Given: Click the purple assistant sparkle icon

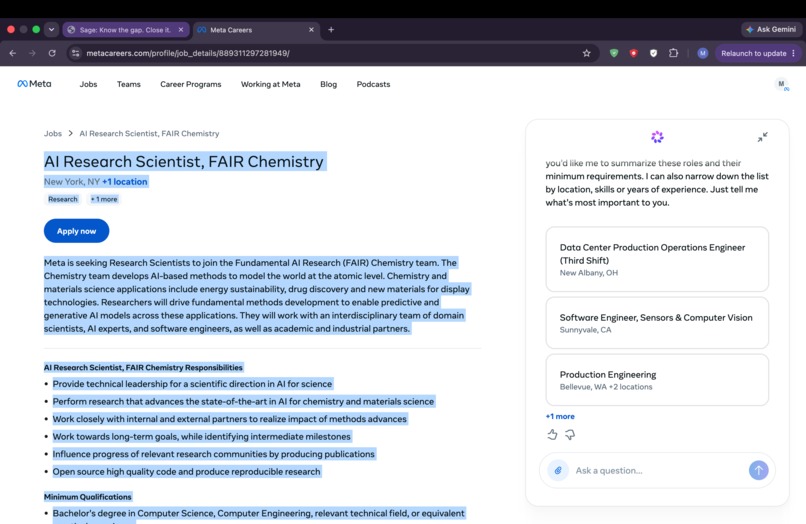Looking at the screenshot, I should point(657,137).
